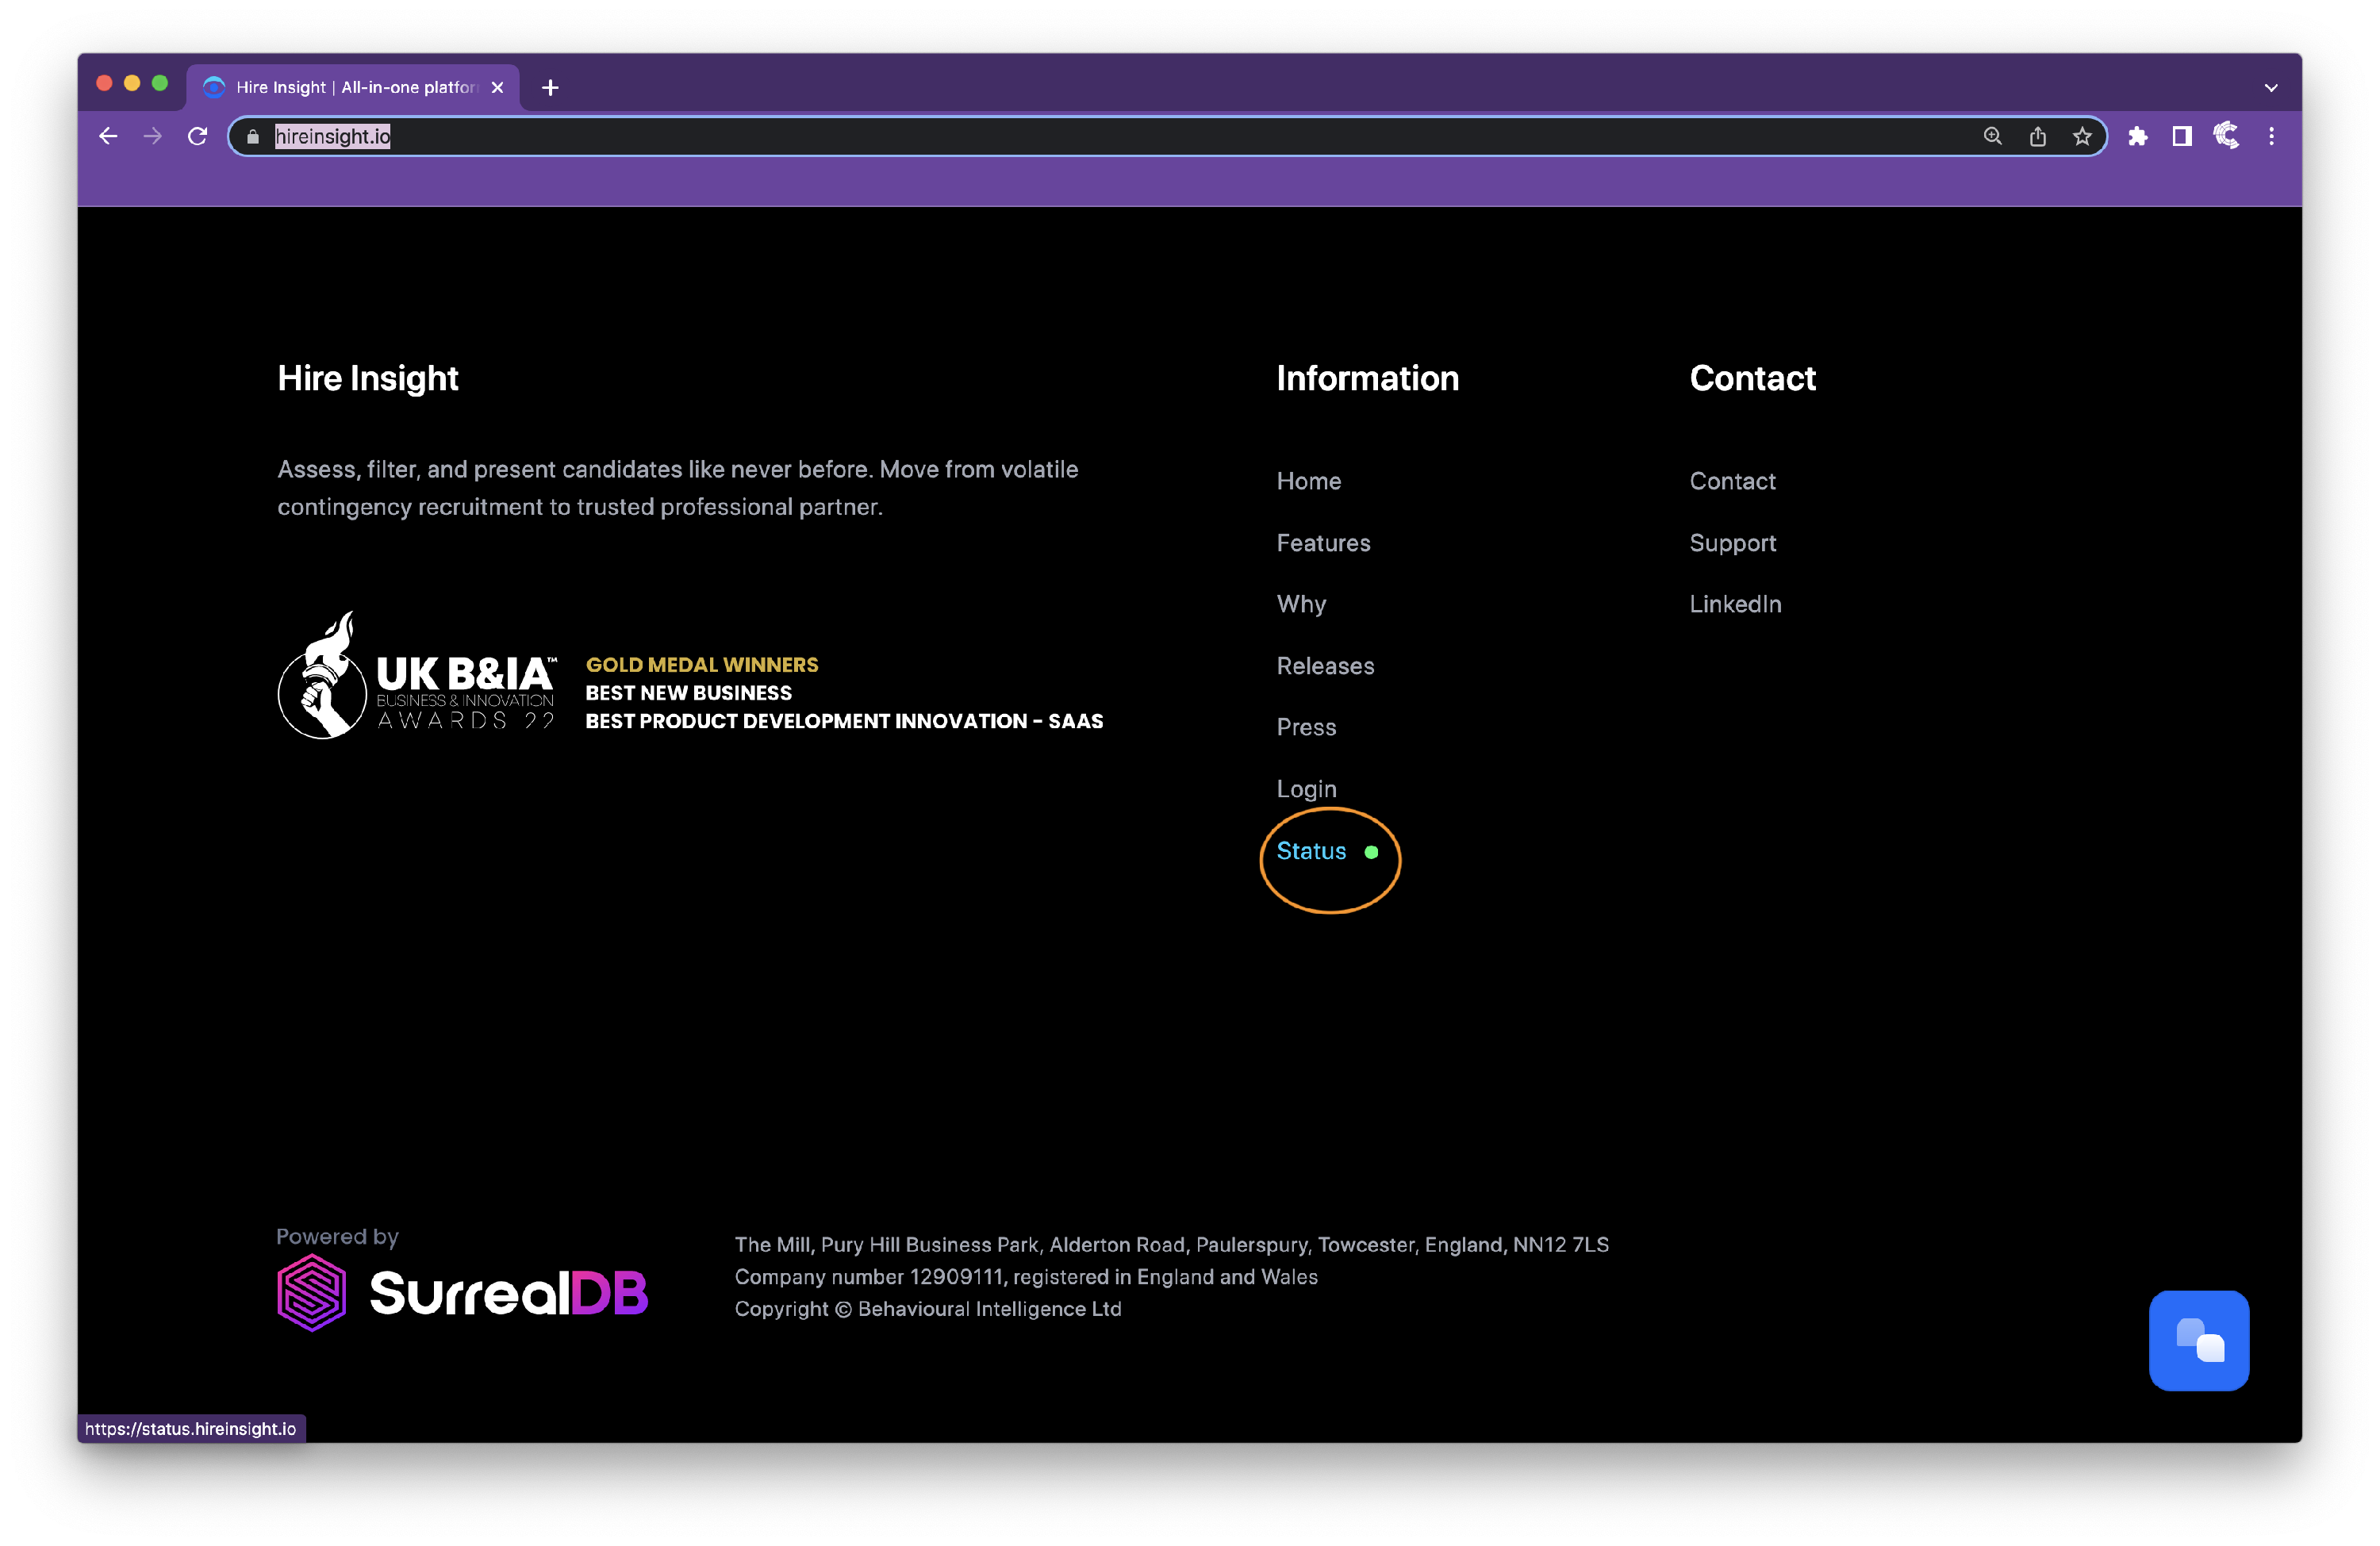This screenshot has width=2380, height=1546.
Task: Bookmark this page with star icon
Action: pyautogui.click(x=2082, y=136)
